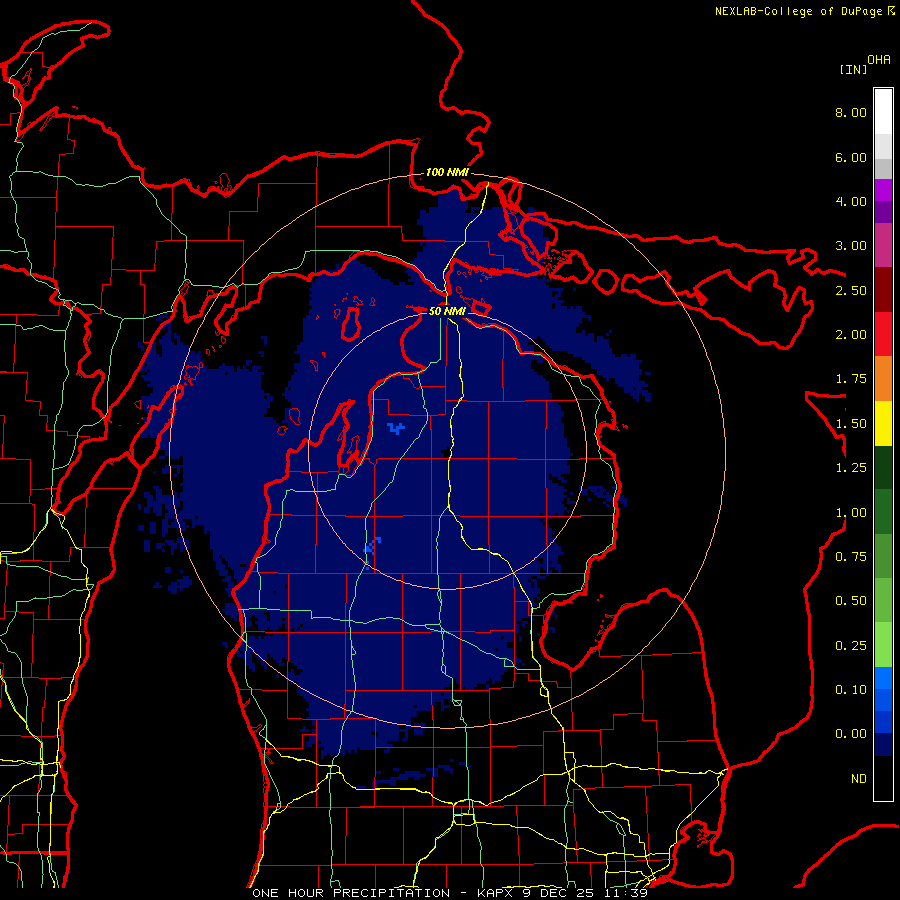Click the 0.75 legend value
The image size is (900, 900).
point(851,557)
